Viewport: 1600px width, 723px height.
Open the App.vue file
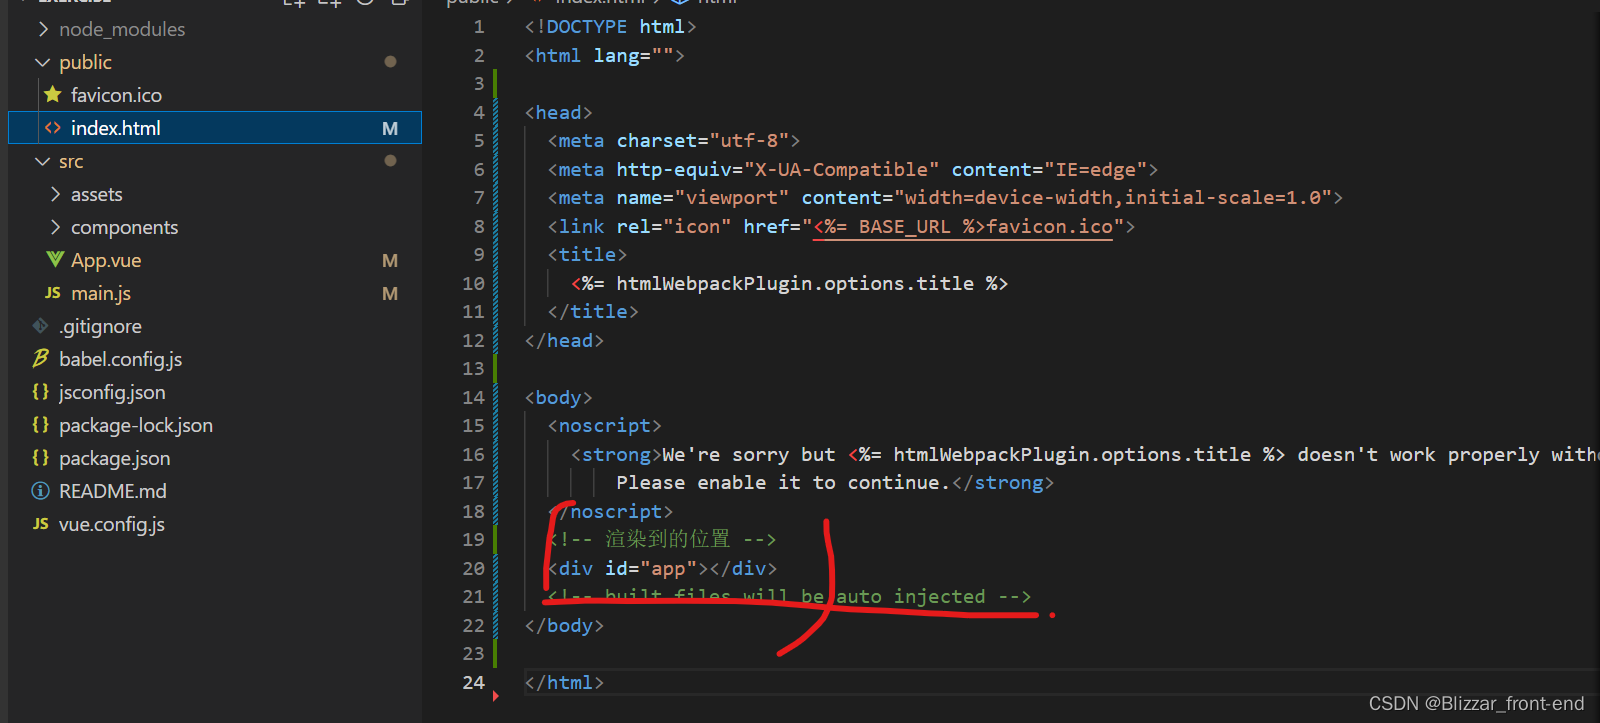coord(106,260)
